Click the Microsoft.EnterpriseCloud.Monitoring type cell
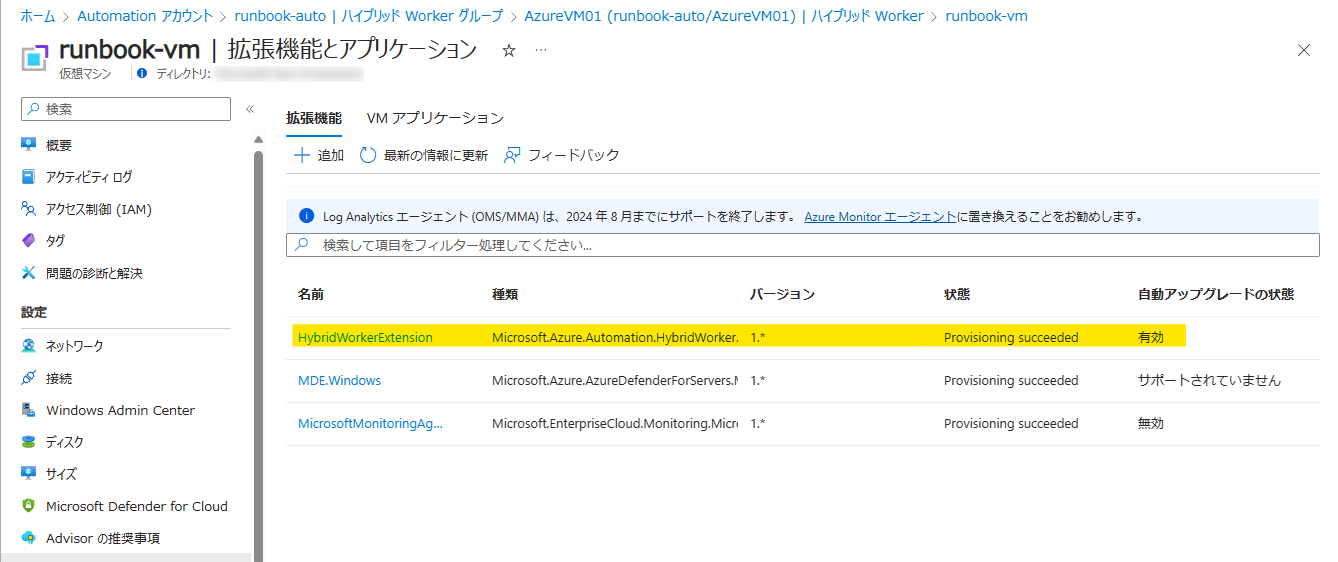 coord(615,424)
